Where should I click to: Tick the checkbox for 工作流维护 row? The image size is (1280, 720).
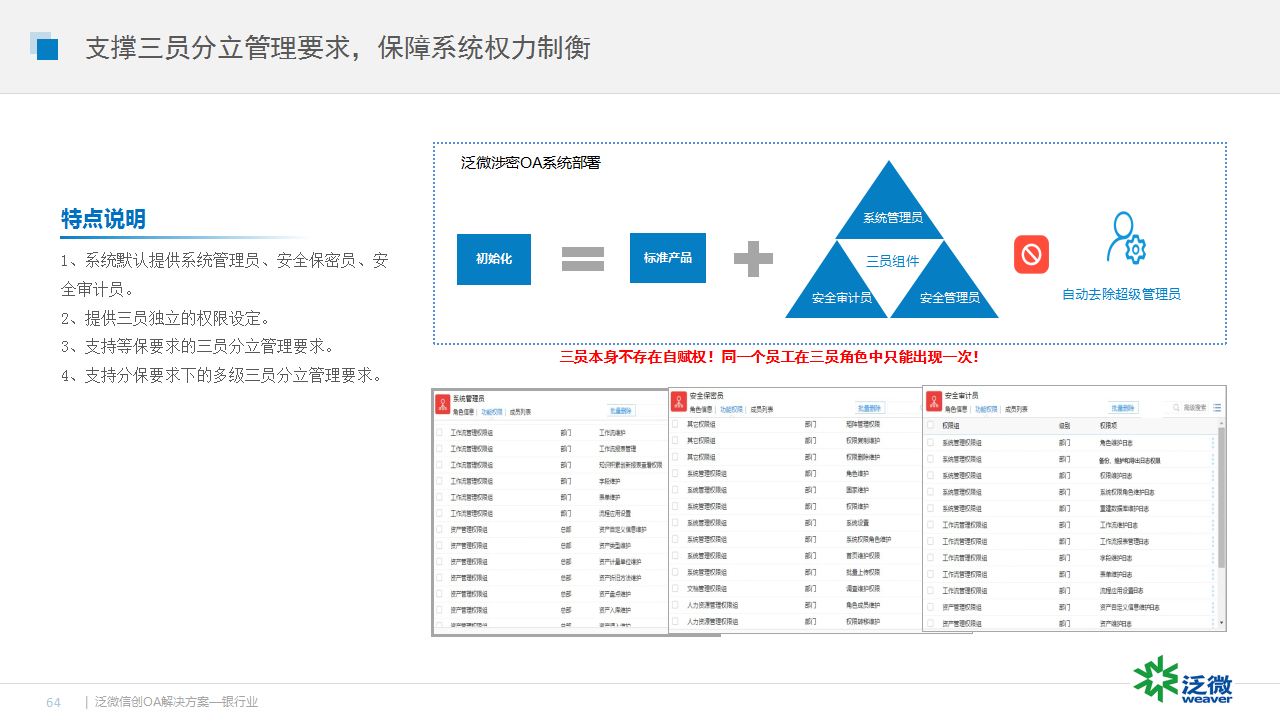click(439, 432)
